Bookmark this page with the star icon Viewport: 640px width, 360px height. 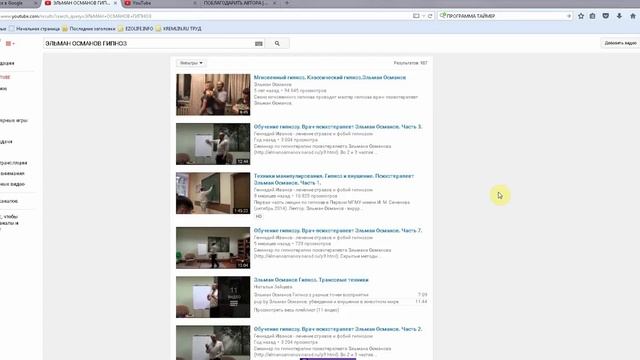[581, 16]
